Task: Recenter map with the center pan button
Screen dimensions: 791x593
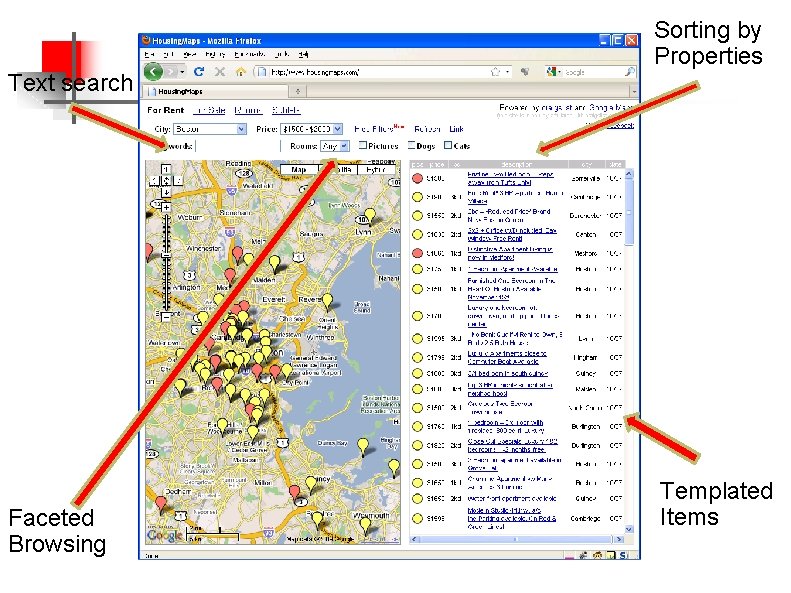Action: pyautogui.click(x=166, y=181)
